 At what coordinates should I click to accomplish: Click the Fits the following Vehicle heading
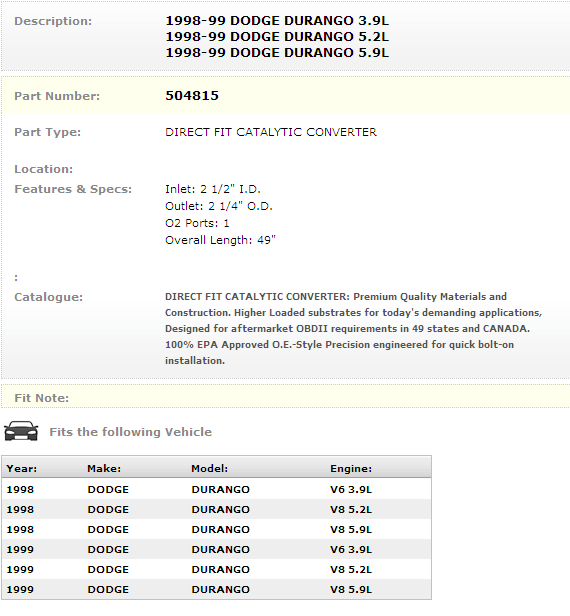coord(130,432)
